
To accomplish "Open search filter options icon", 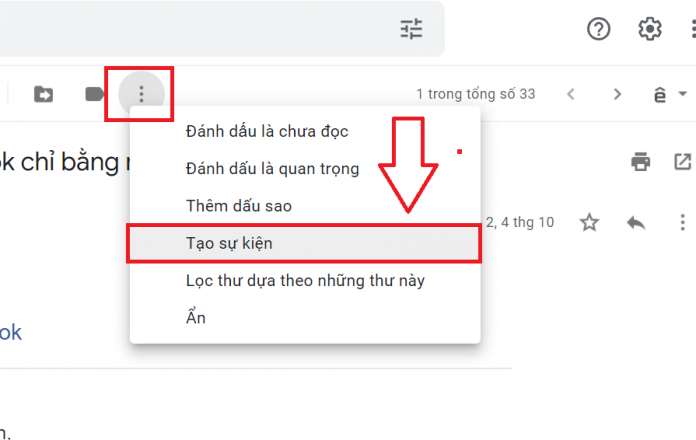I will point(411,29).
